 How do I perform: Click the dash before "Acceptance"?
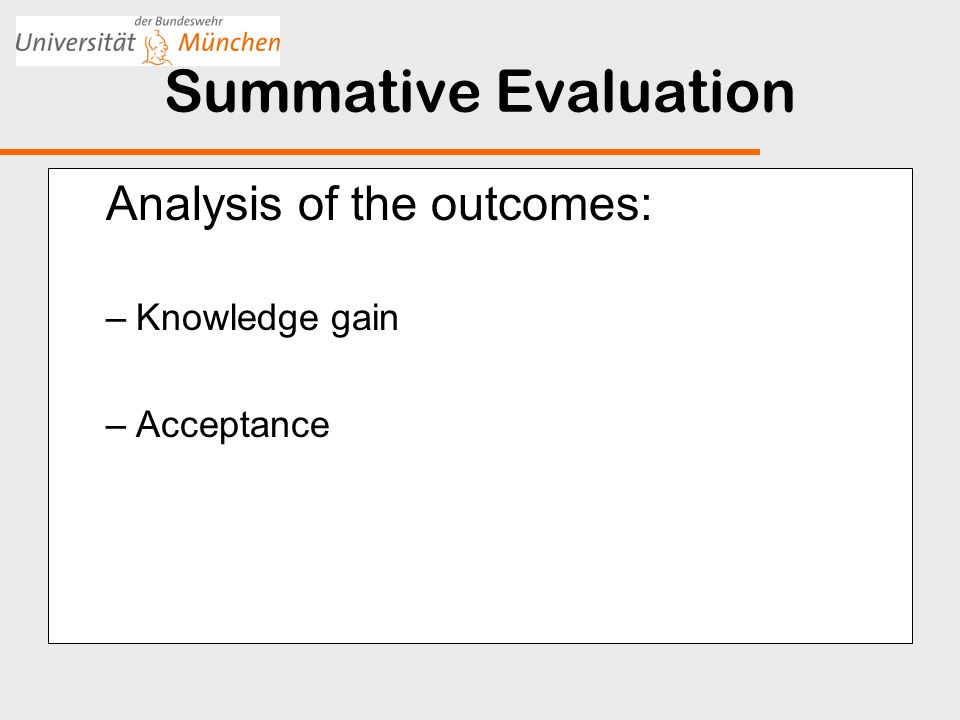(x=116, y=427)
